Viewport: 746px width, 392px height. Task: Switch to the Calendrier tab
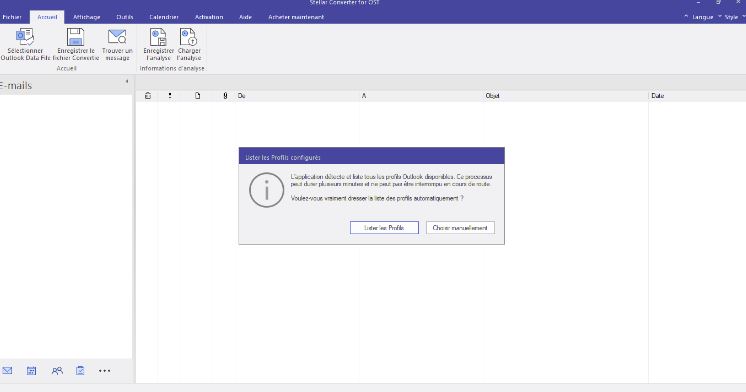(164, 17)
